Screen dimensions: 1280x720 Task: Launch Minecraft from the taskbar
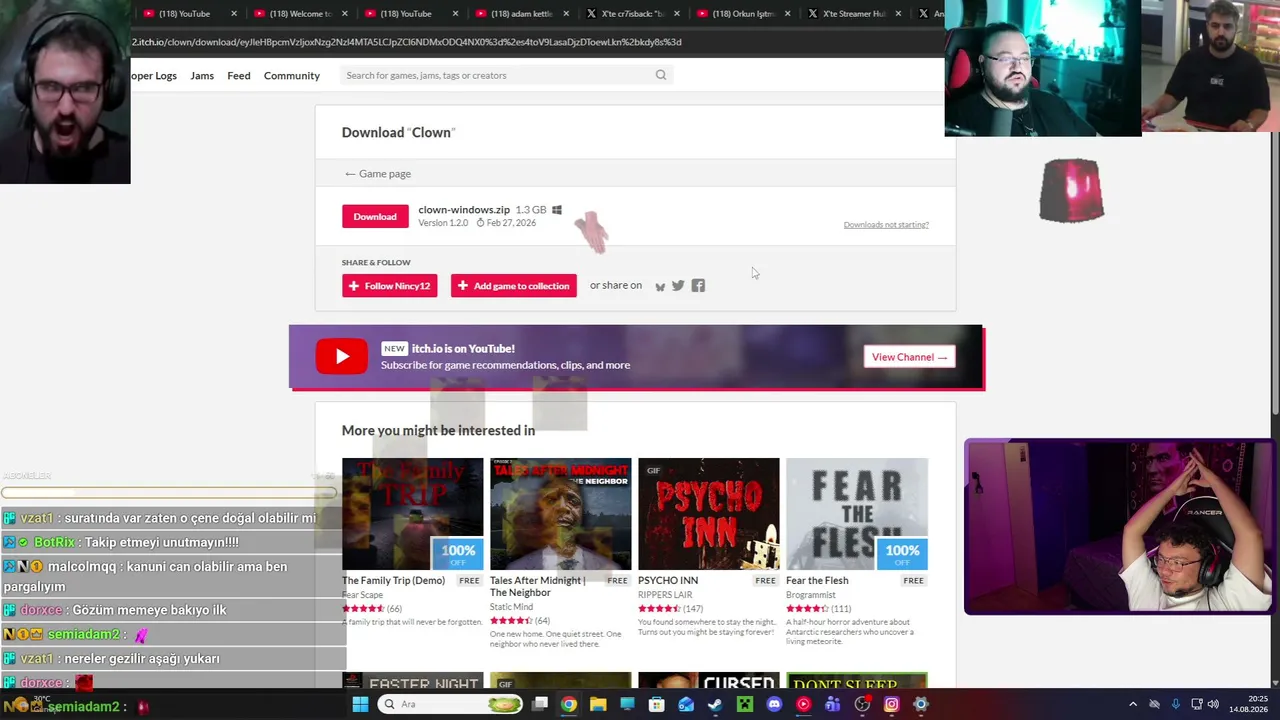point(745,704)
